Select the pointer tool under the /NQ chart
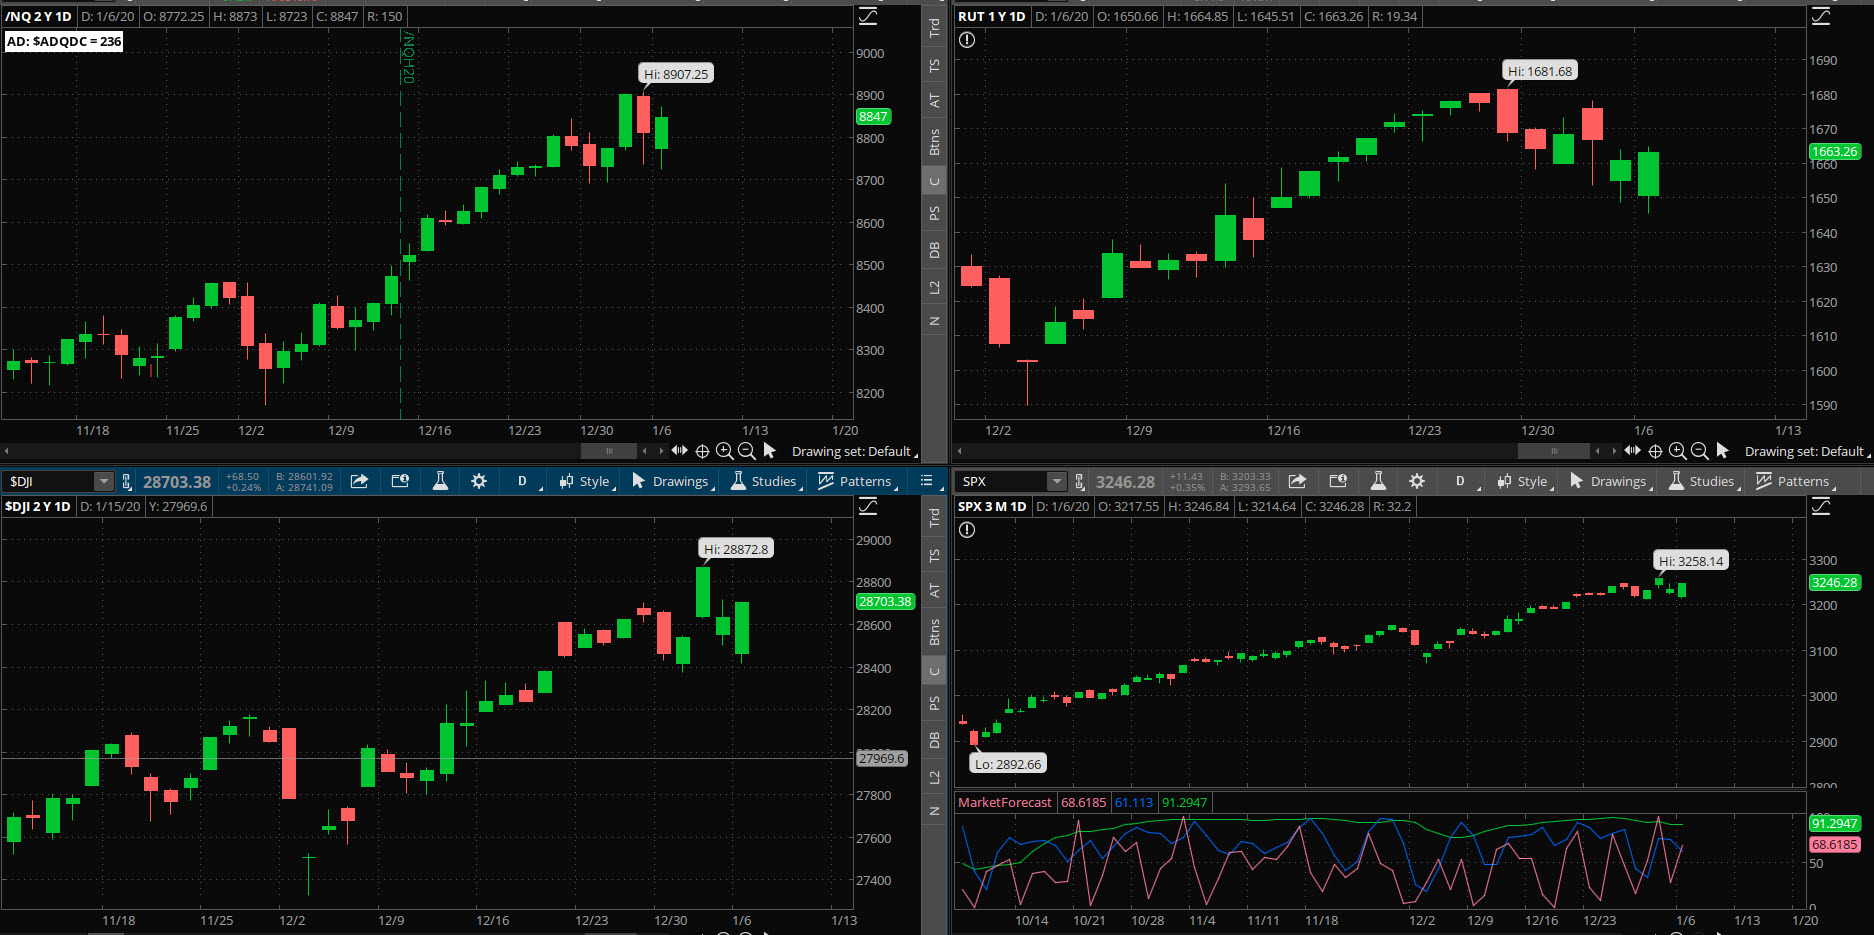Screen dimensions: 1874x935 (x=769, y=451)
